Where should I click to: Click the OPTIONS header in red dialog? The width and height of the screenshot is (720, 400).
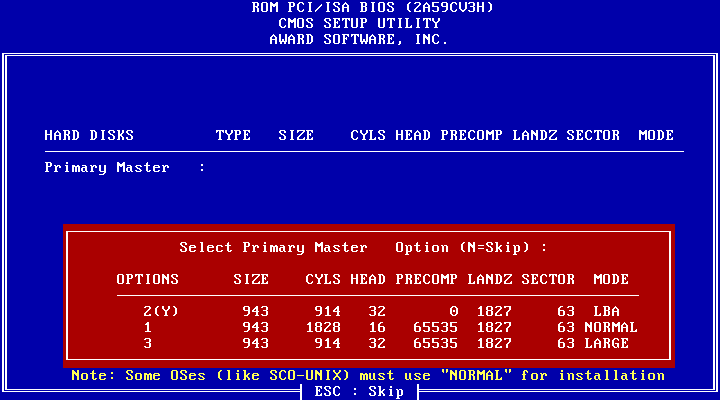pyautogui.click(x=147, y=279)
